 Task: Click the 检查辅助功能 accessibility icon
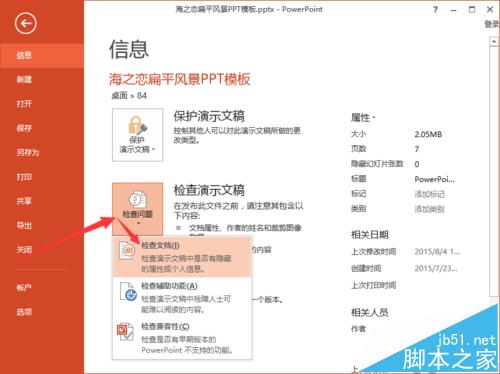(128, 292)
